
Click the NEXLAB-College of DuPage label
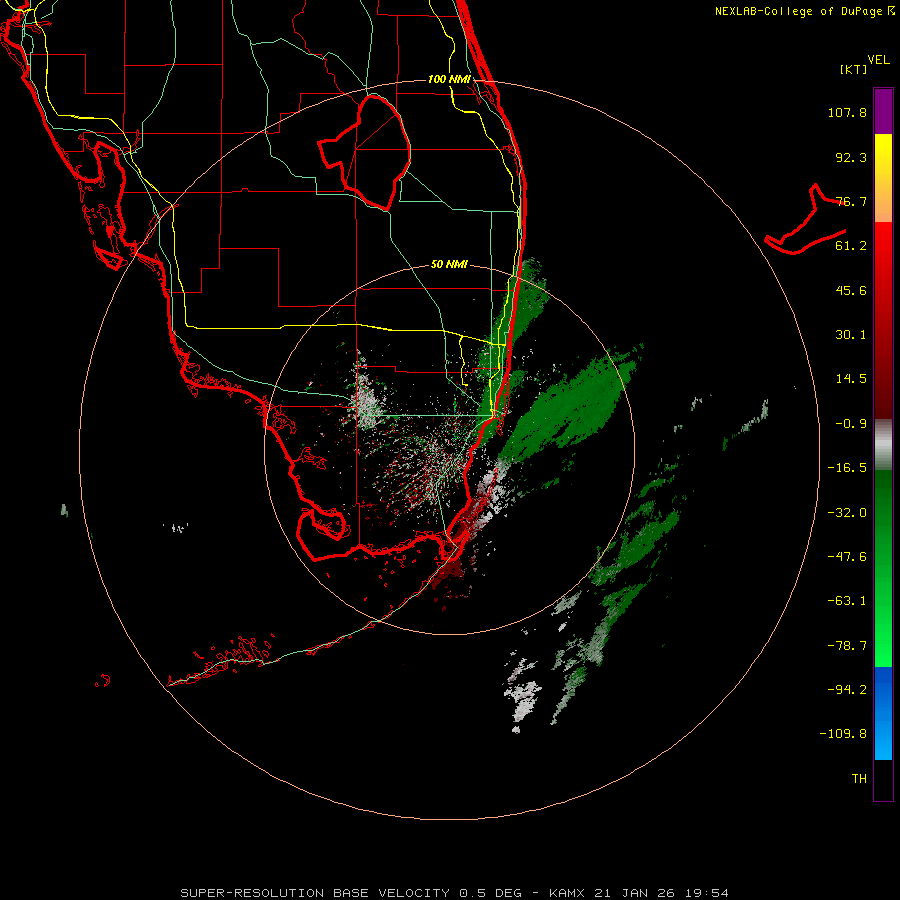point(805,11)
